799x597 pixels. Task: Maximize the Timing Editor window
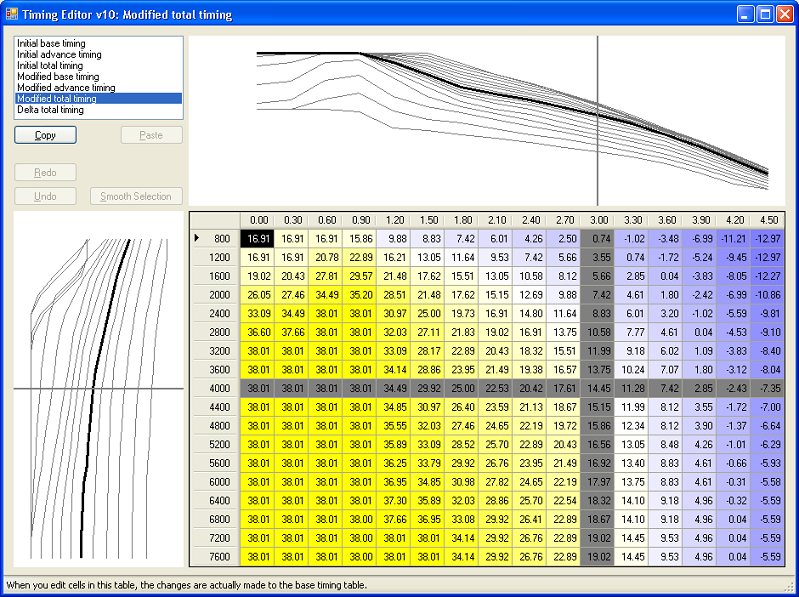coord(765,15)
